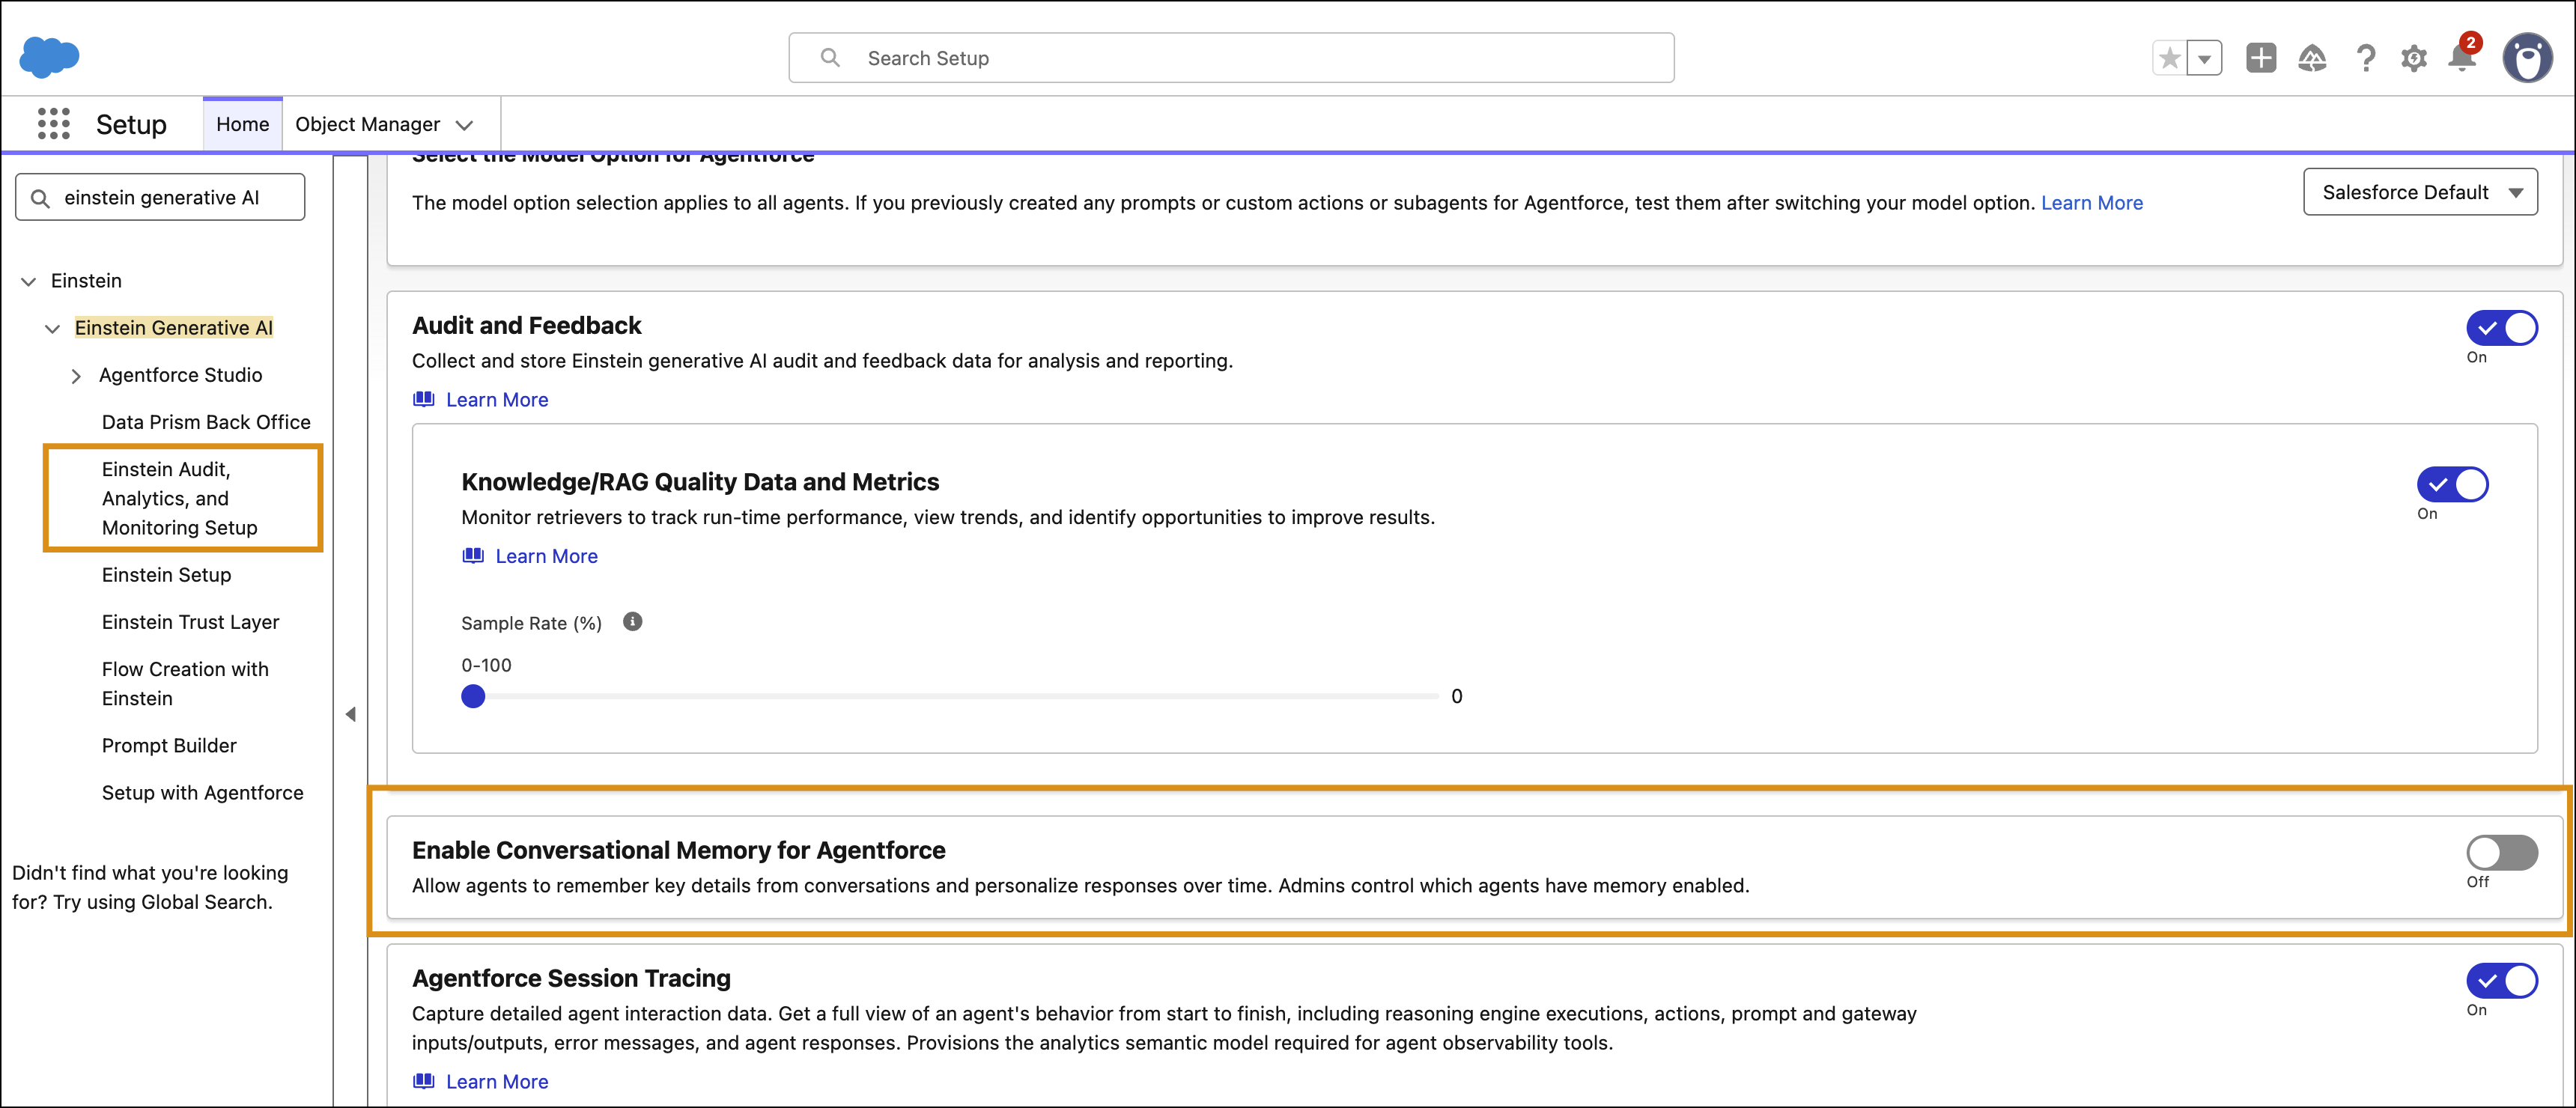The height and width of the screenshot is (1108, 2576).
Task: Open Learn More under Audit and Feedback
Action: 497,399
